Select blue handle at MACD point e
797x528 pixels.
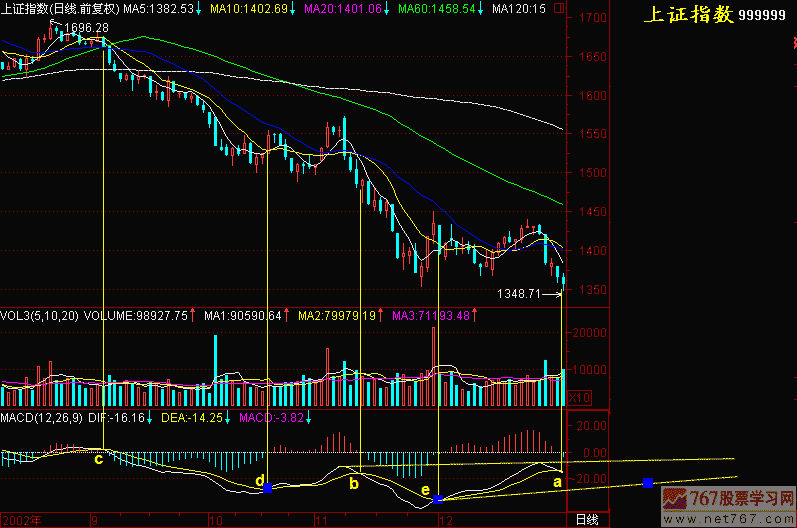pyautogui.click(x=438, y=498)
